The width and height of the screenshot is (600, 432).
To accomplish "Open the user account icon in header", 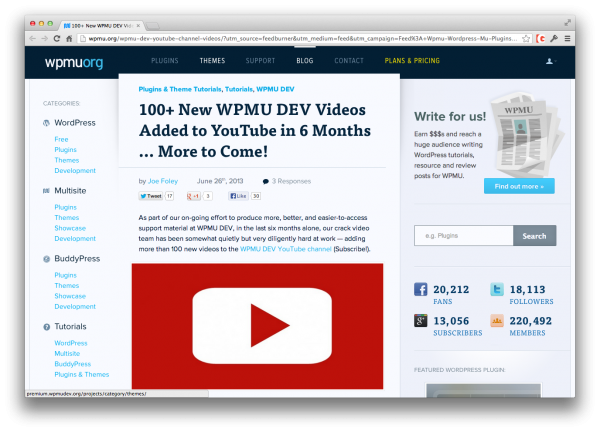I will [550, 61].
